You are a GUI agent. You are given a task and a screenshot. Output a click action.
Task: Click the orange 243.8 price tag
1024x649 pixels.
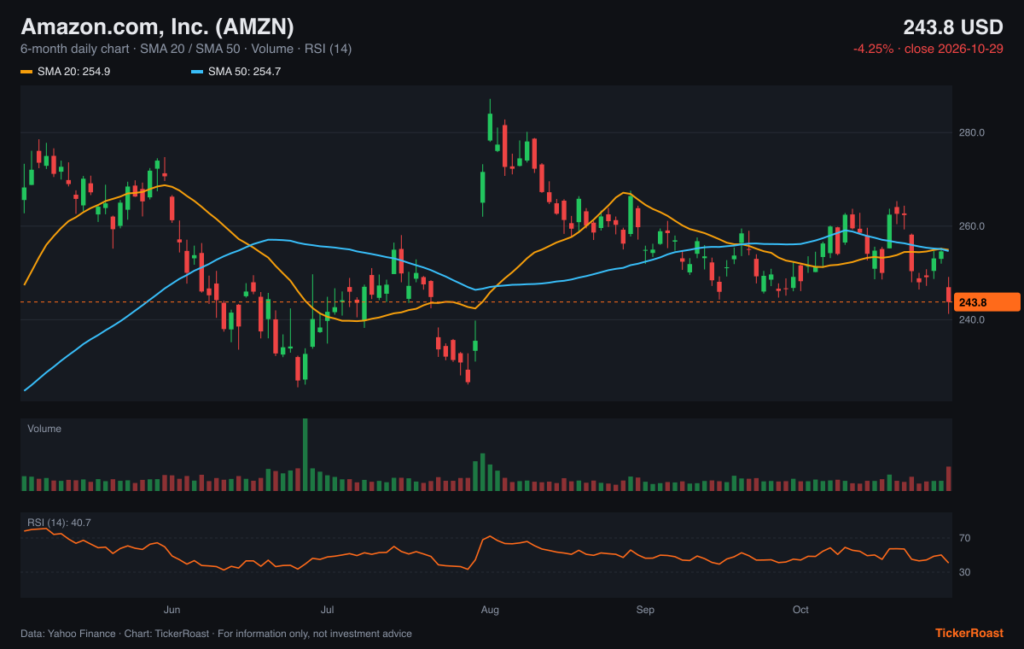click(x=986, y=302)
